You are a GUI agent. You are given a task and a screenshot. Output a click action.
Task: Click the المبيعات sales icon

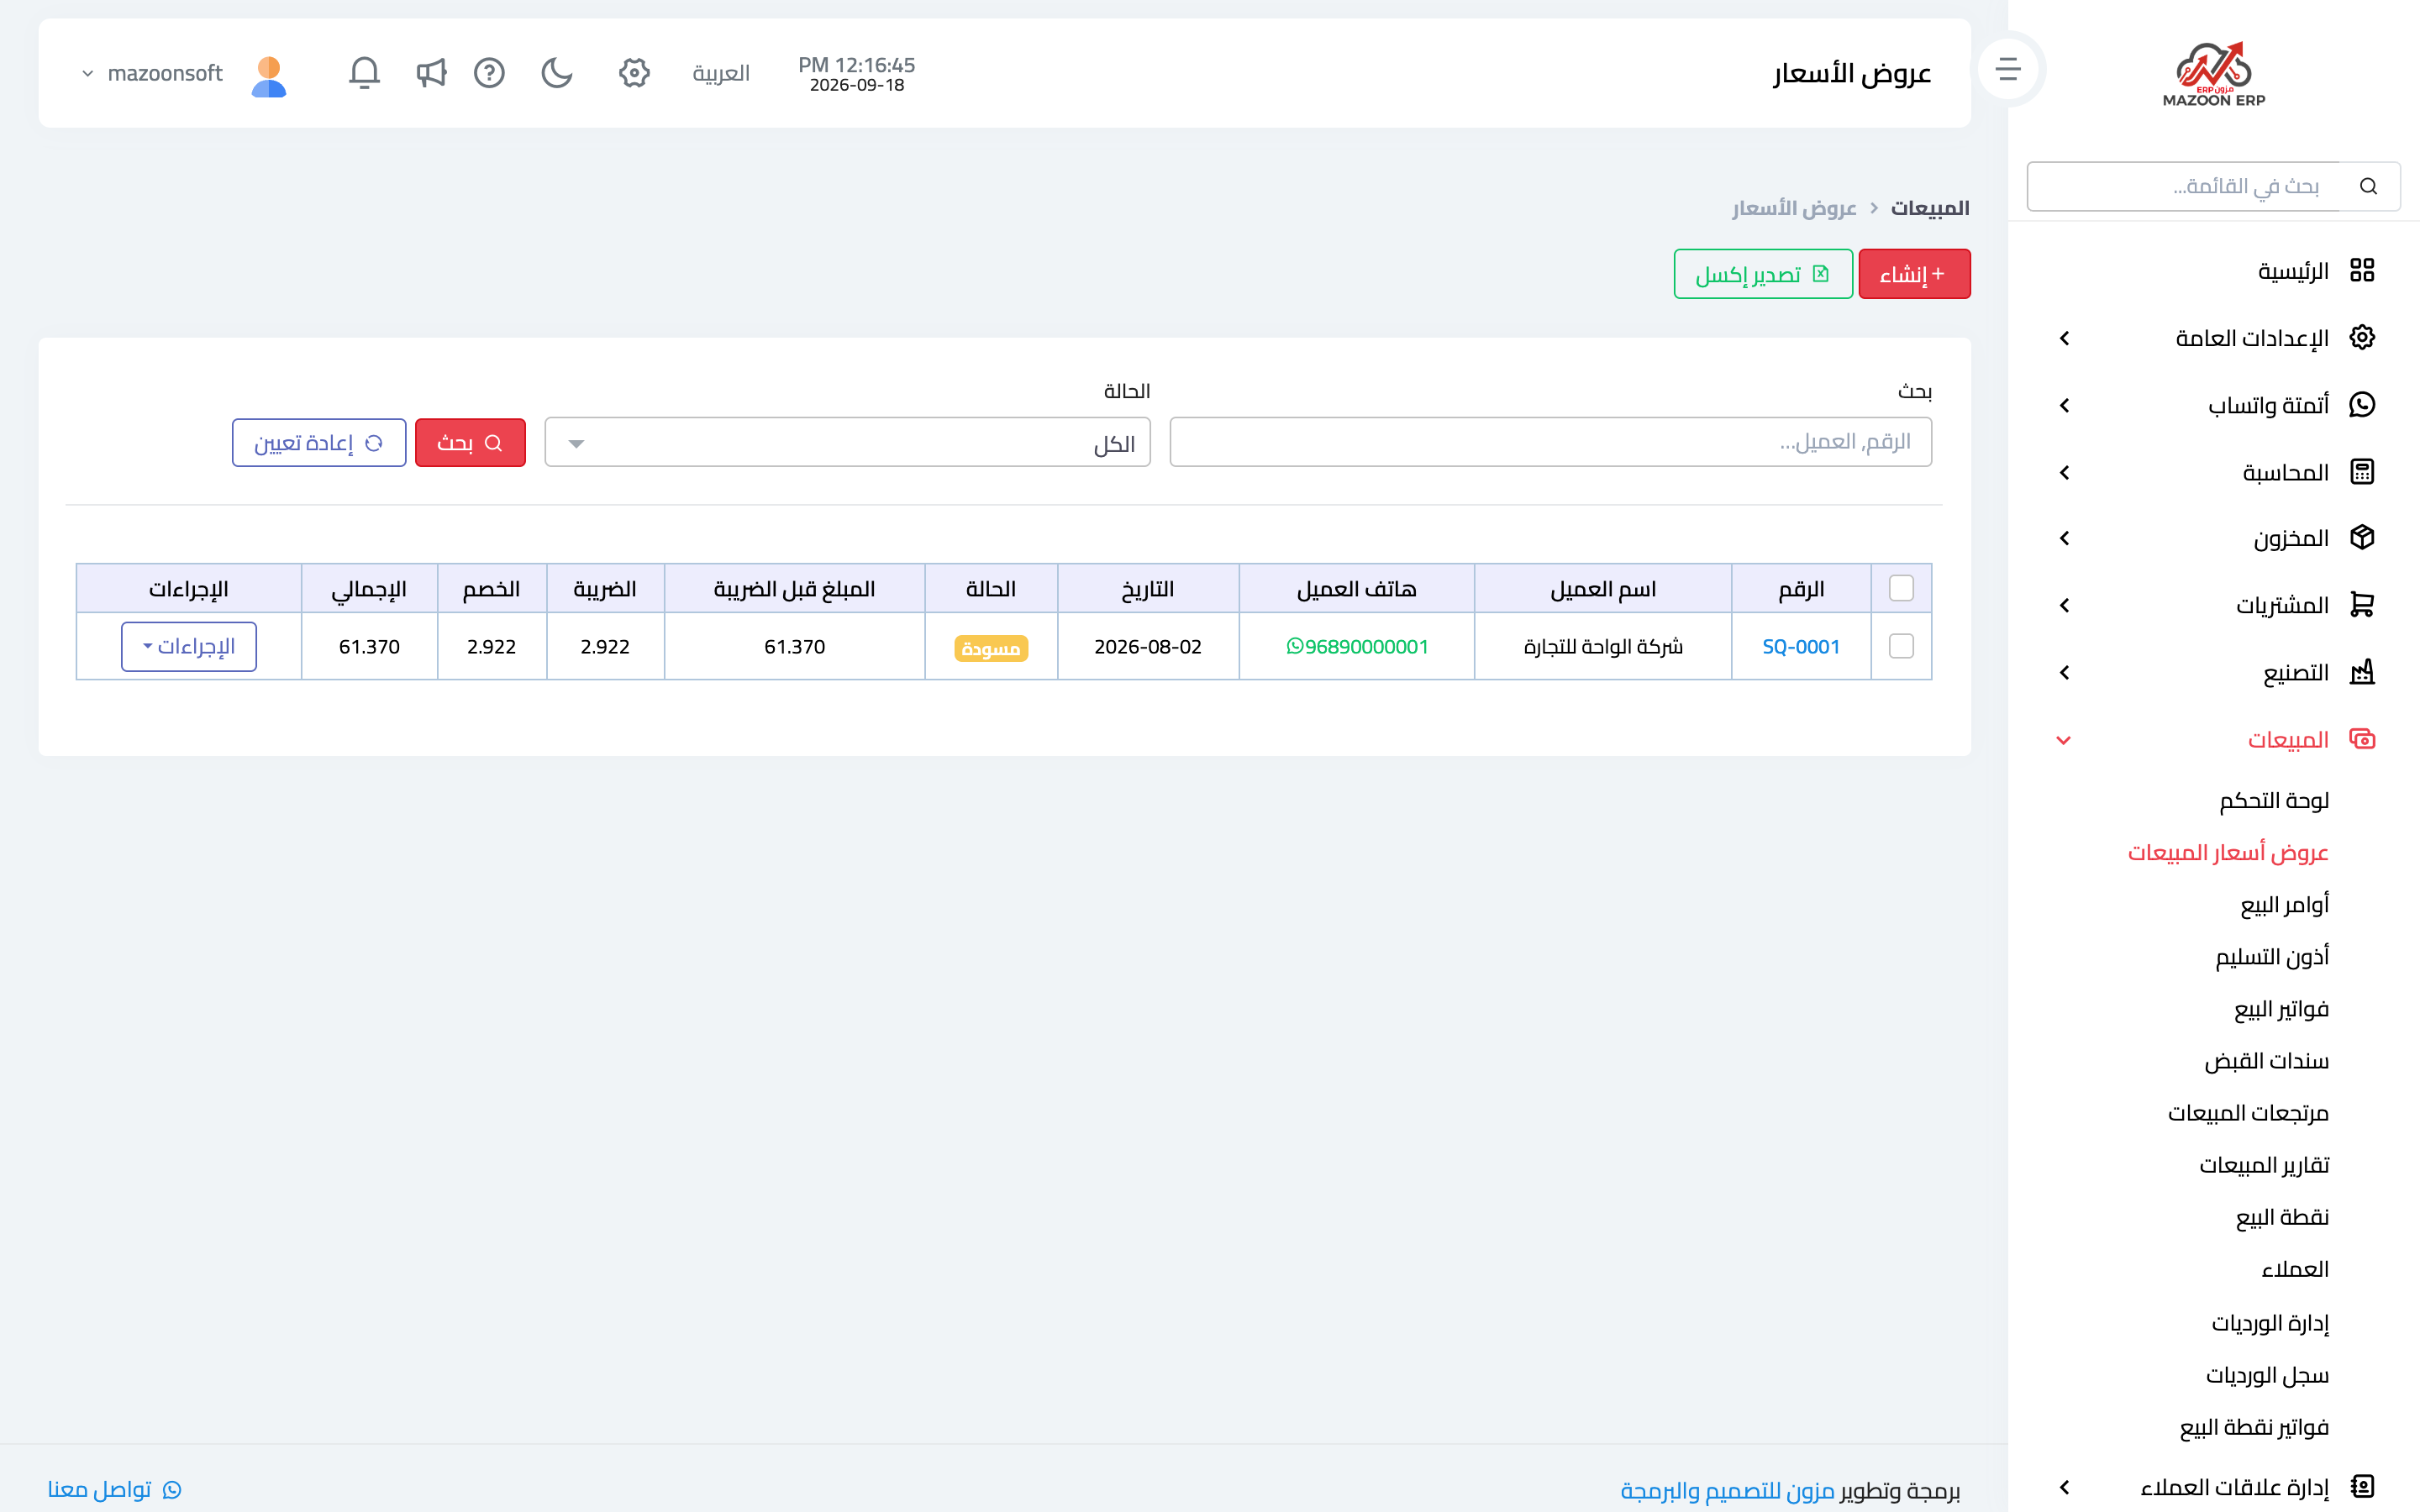(x=2362, y=739)
